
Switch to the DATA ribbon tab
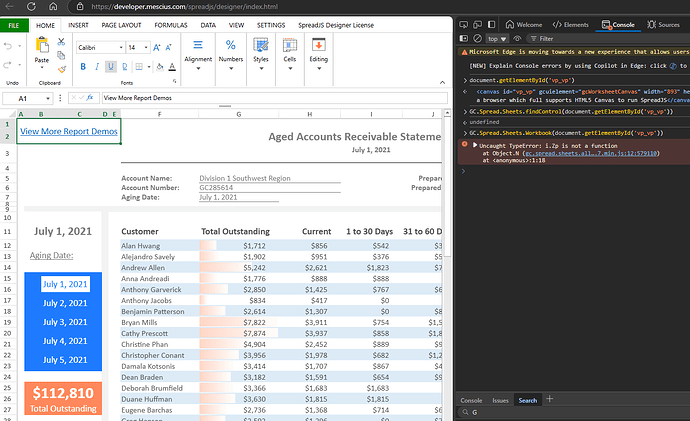tap(208, 25)
